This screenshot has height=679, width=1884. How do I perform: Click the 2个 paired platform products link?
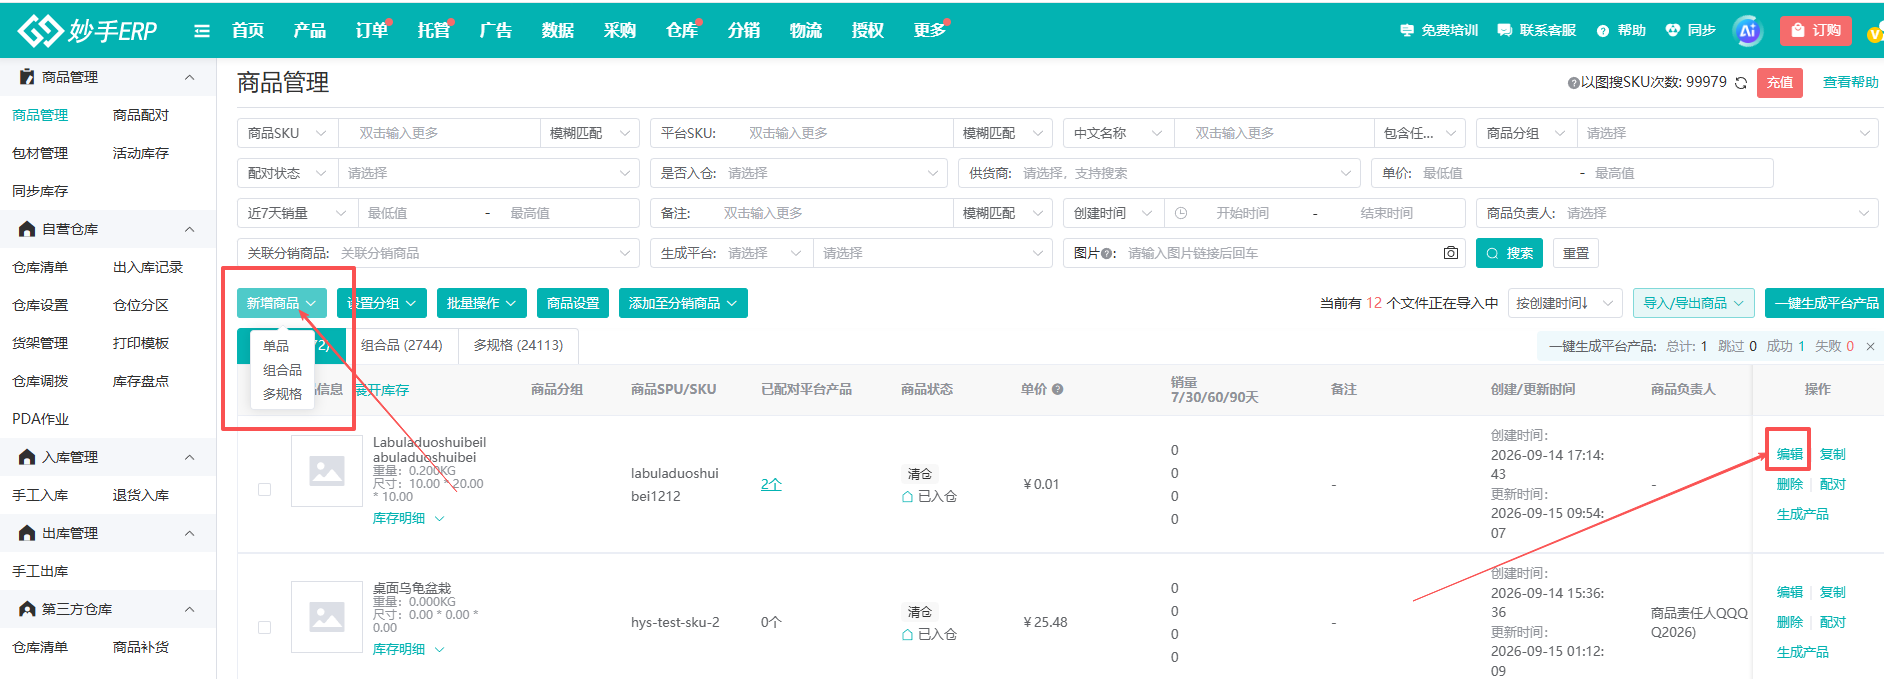(771, 484)
